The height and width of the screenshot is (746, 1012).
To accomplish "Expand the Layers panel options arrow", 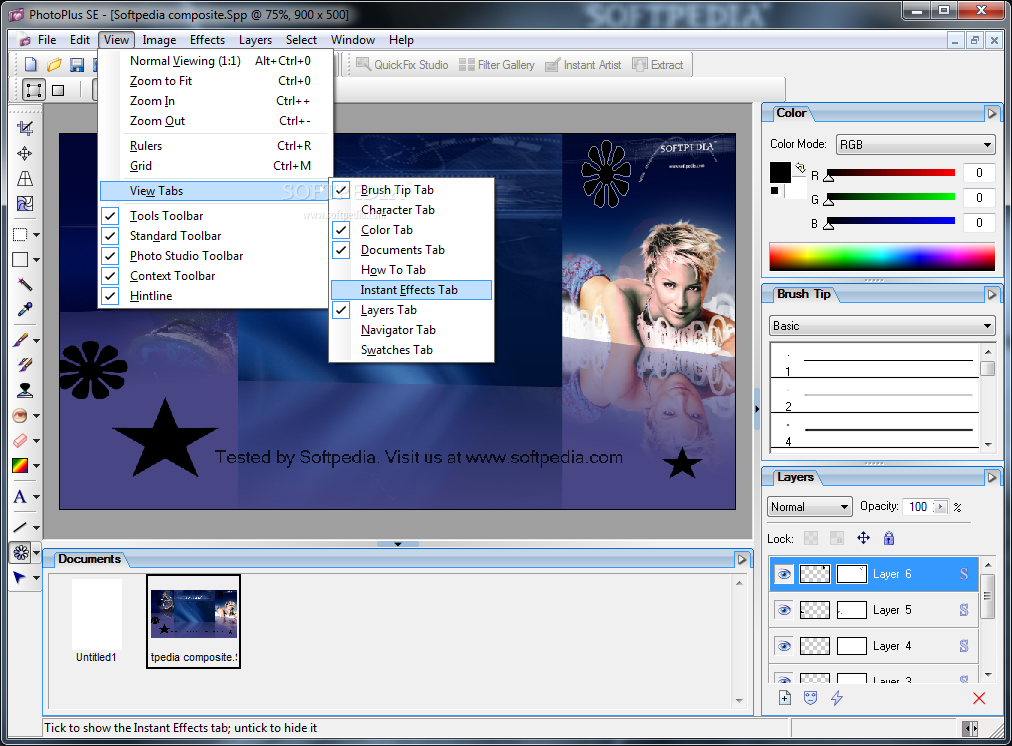I will [992, 478].
